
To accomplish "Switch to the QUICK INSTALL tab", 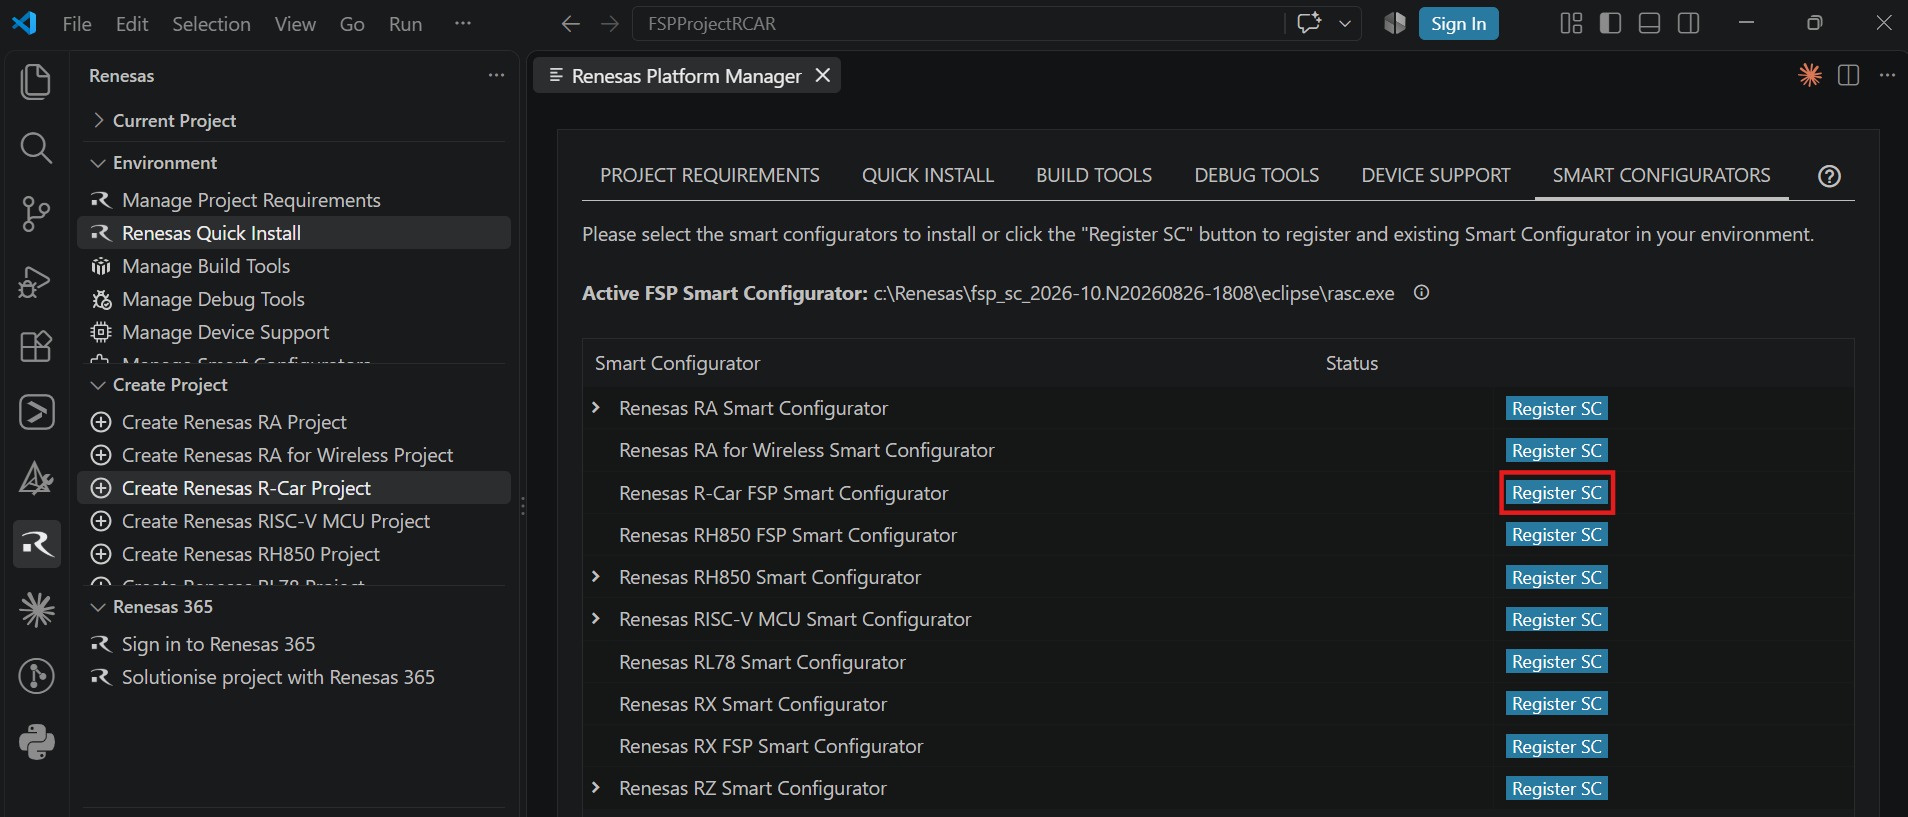I will pyautogui.click(x=928, y=176).
